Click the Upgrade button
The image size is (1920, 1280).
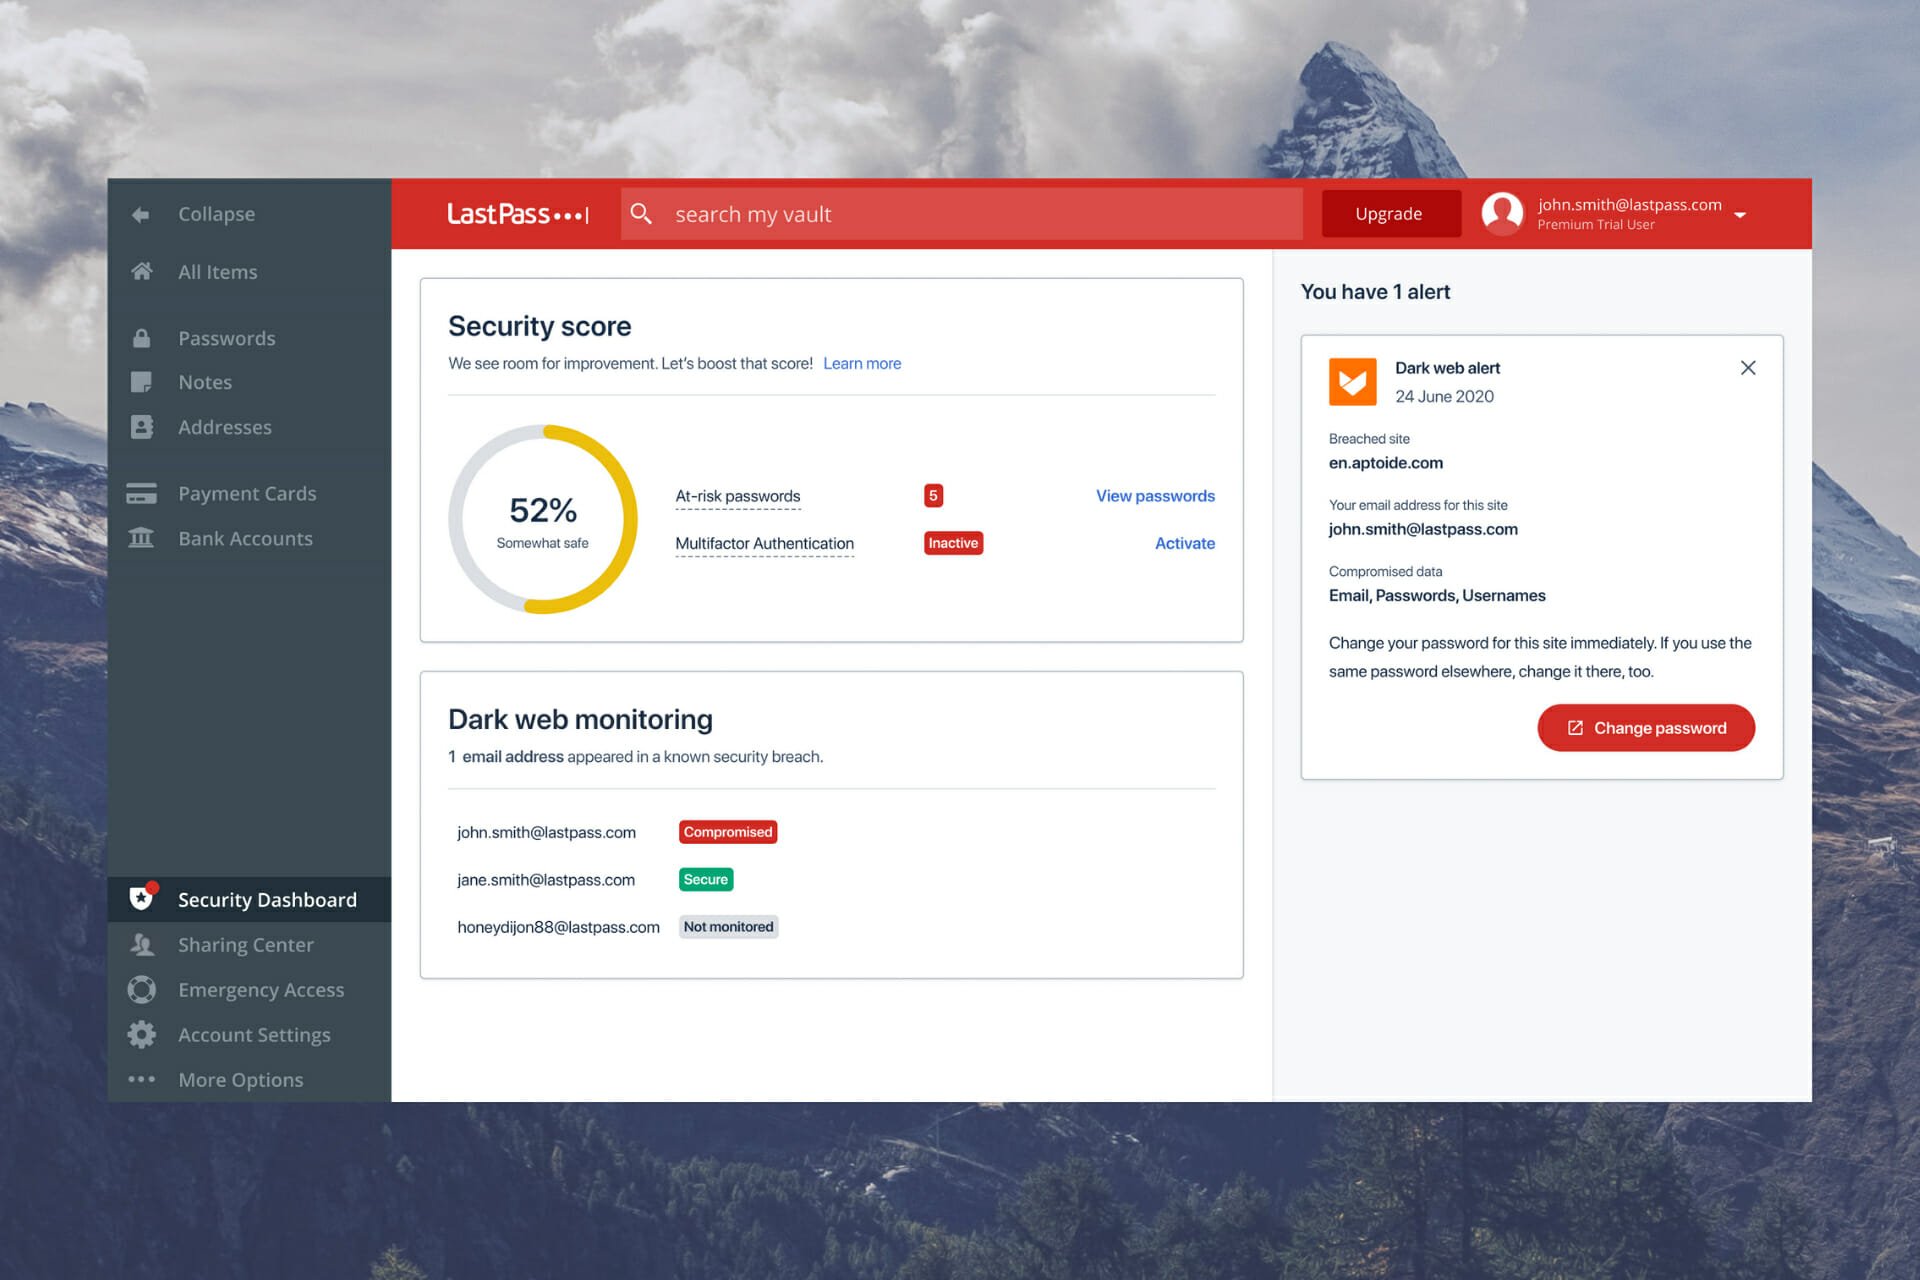[x=1390, y=214]
